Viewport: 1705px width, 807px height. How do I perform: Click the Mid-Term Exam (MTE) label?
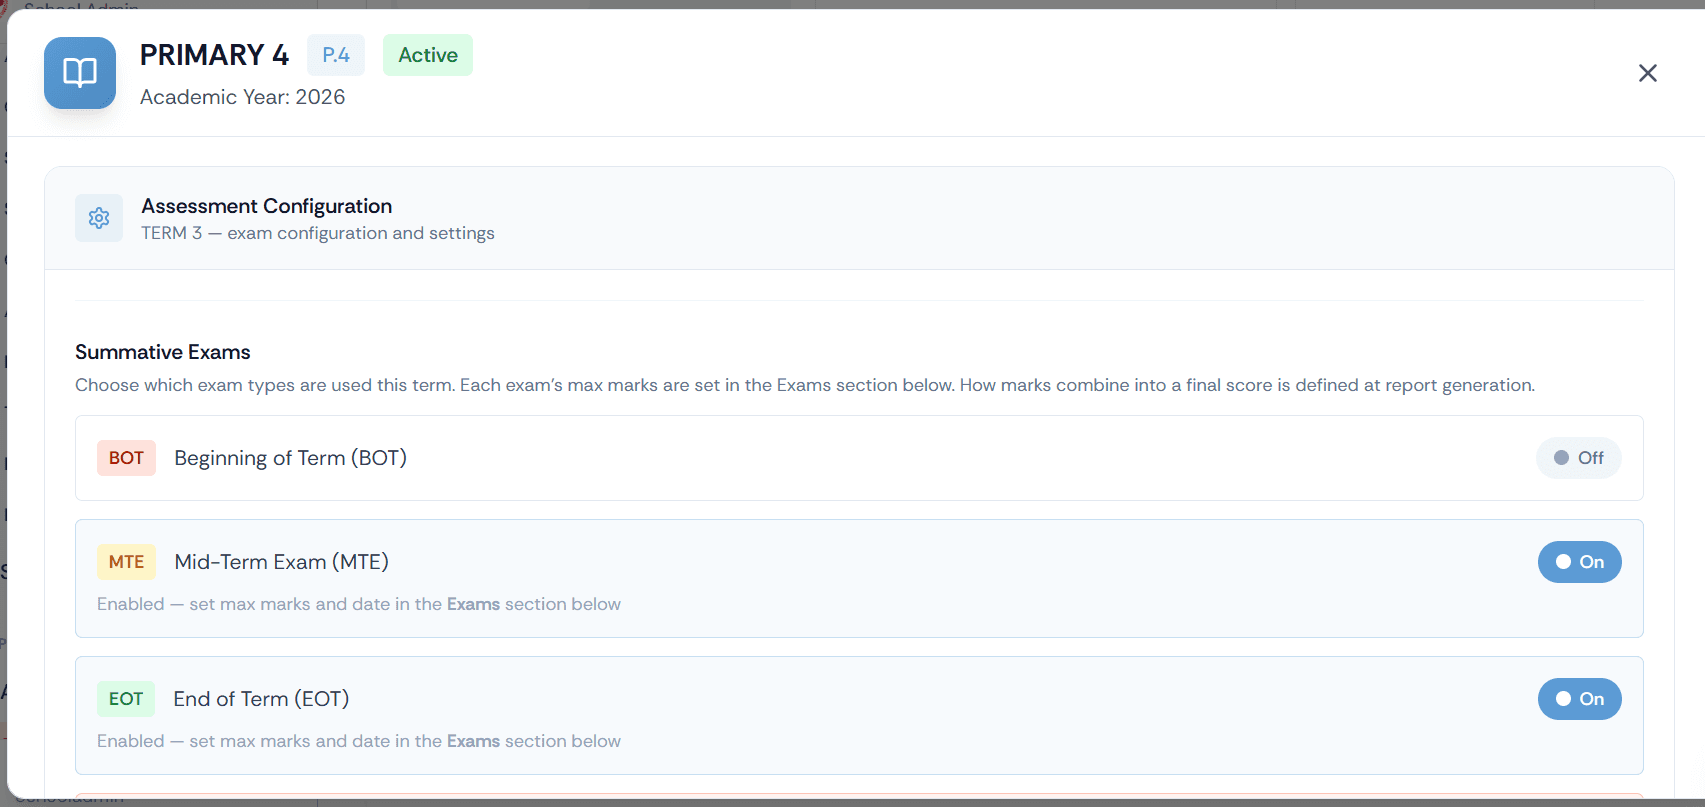pyautogui.click(x=281, y=562)
